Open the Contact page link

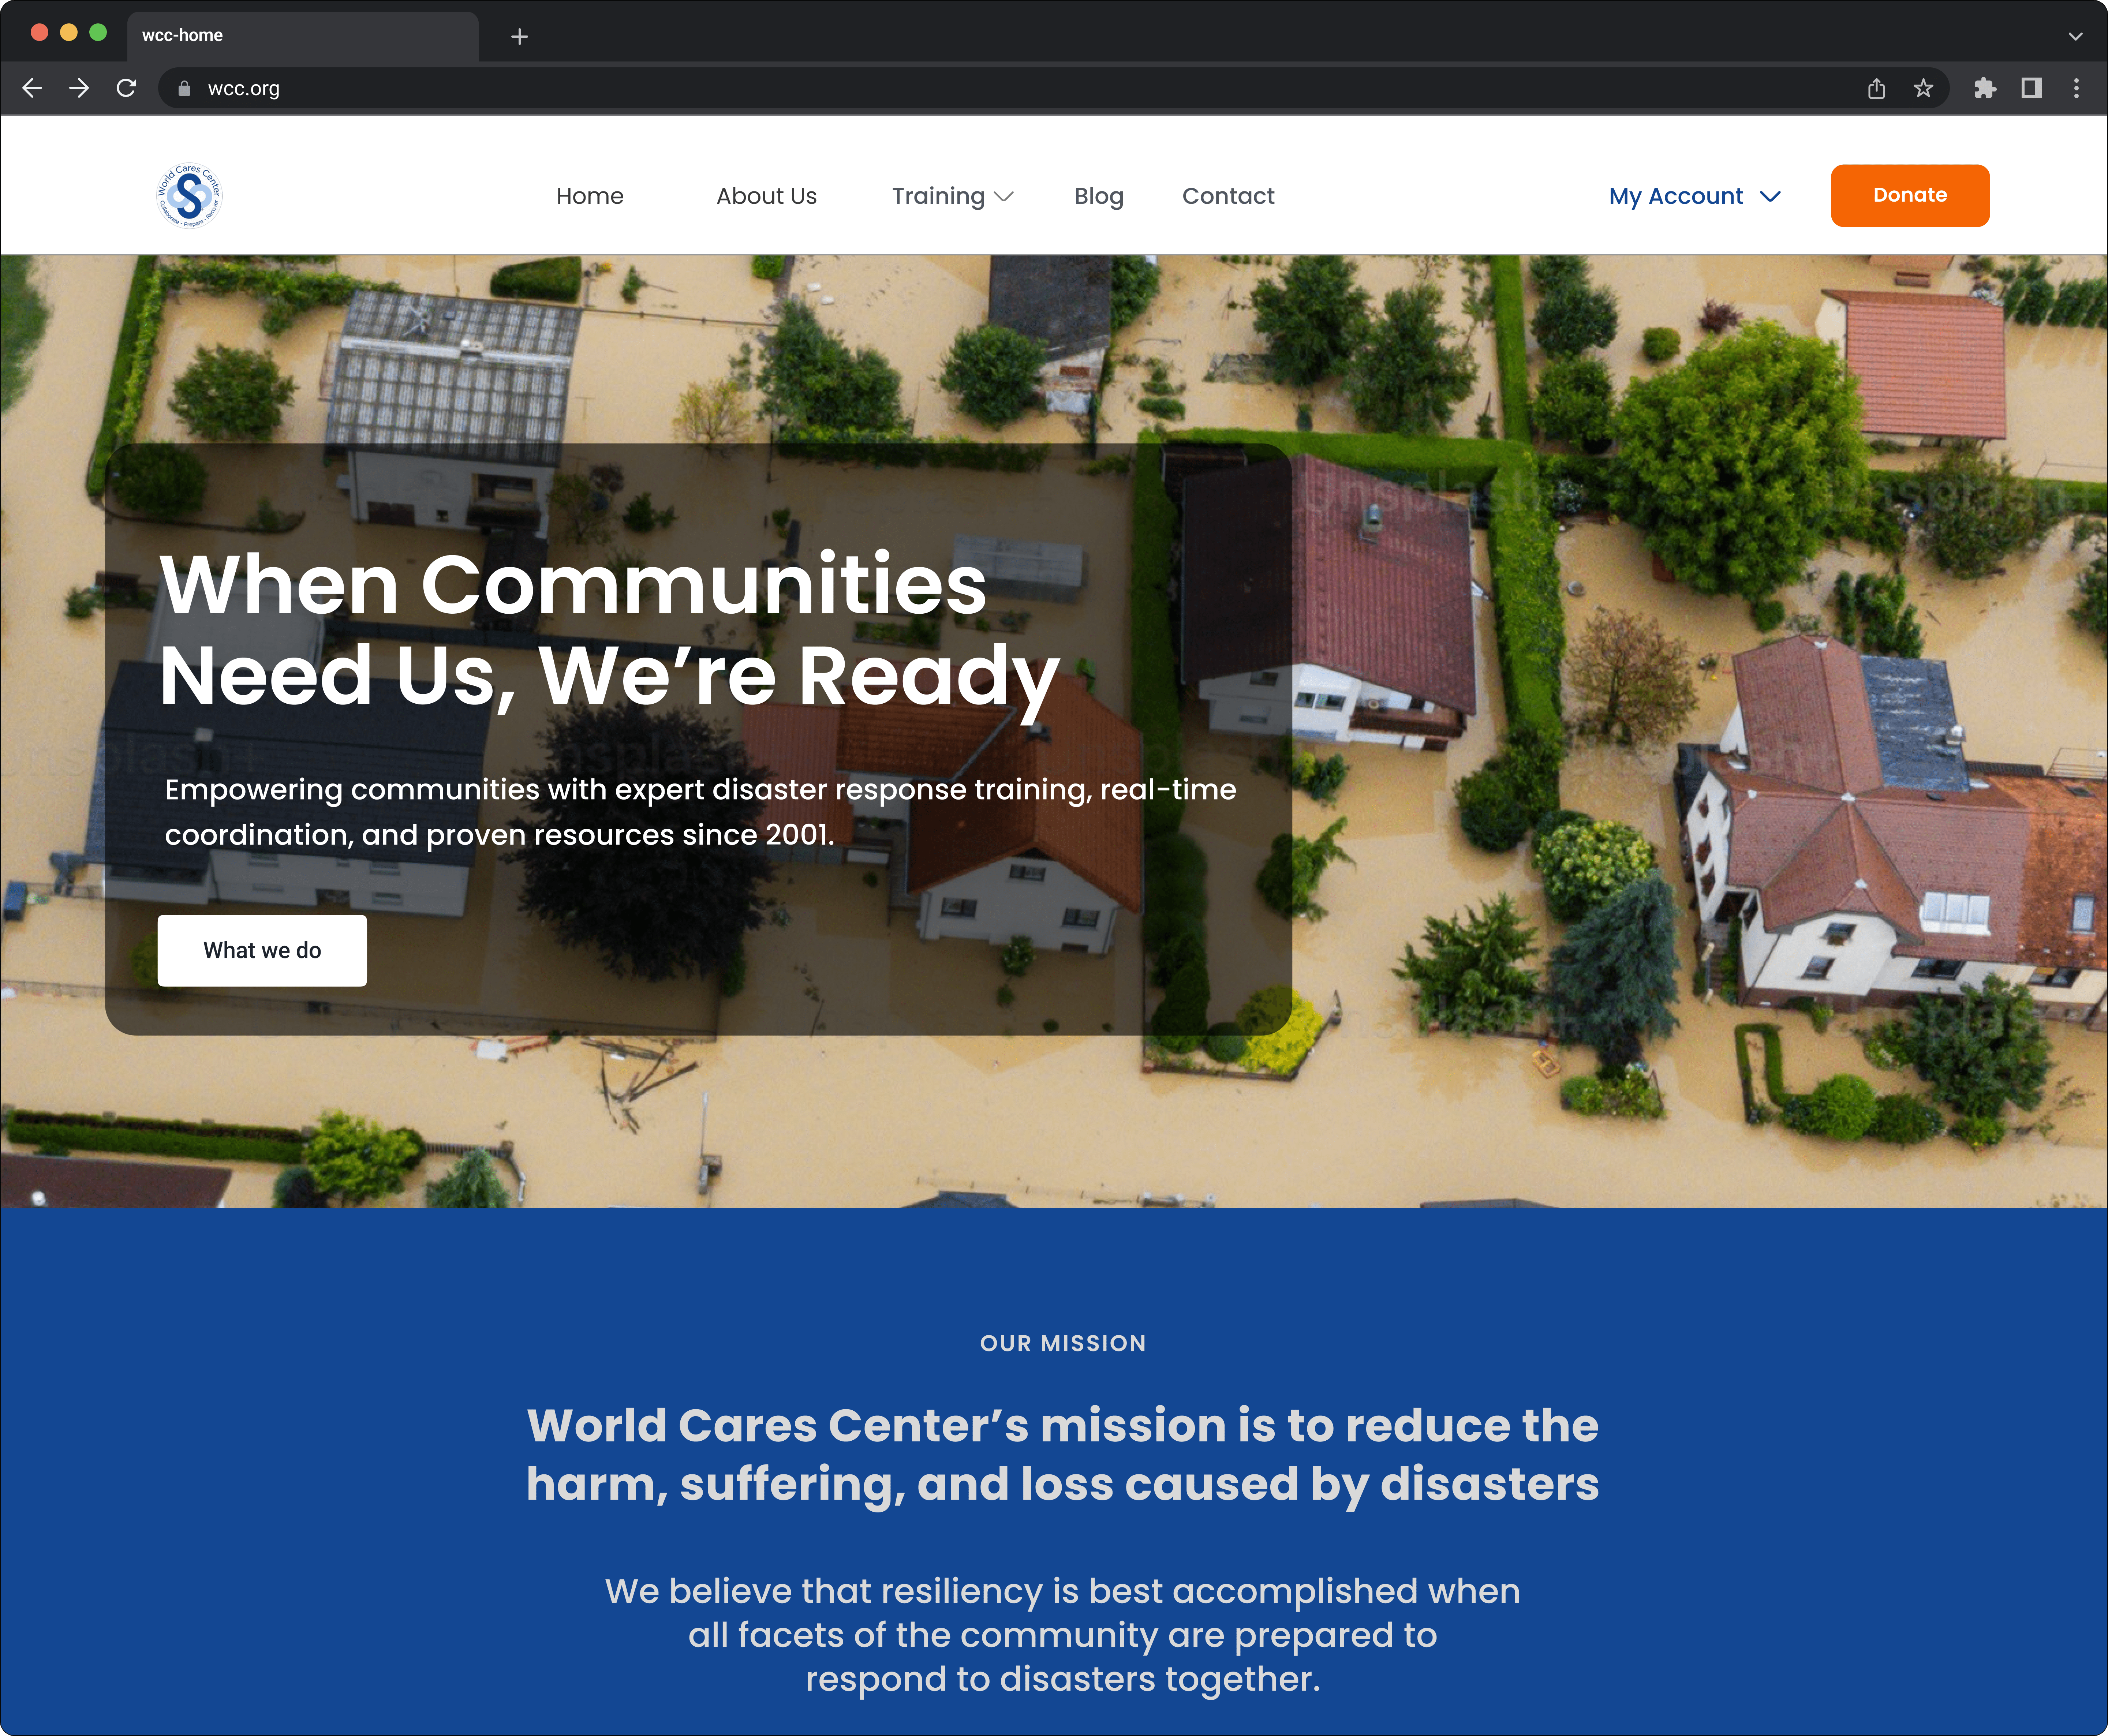(x=1228, y=196)
